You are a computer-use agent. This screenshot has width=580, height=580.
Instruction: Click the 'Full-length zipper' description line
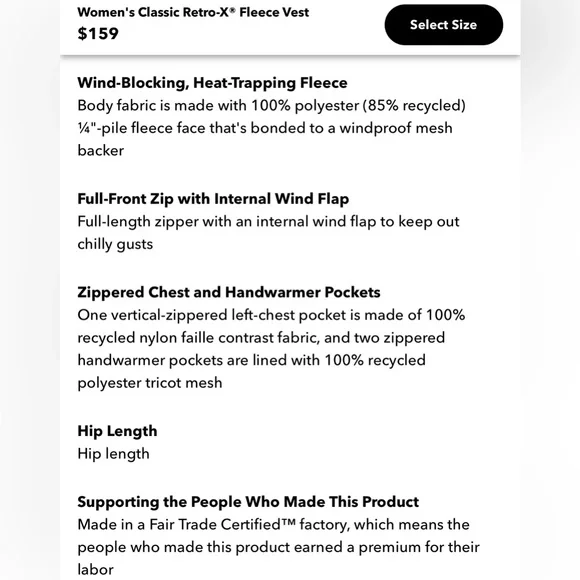[268, 222]
